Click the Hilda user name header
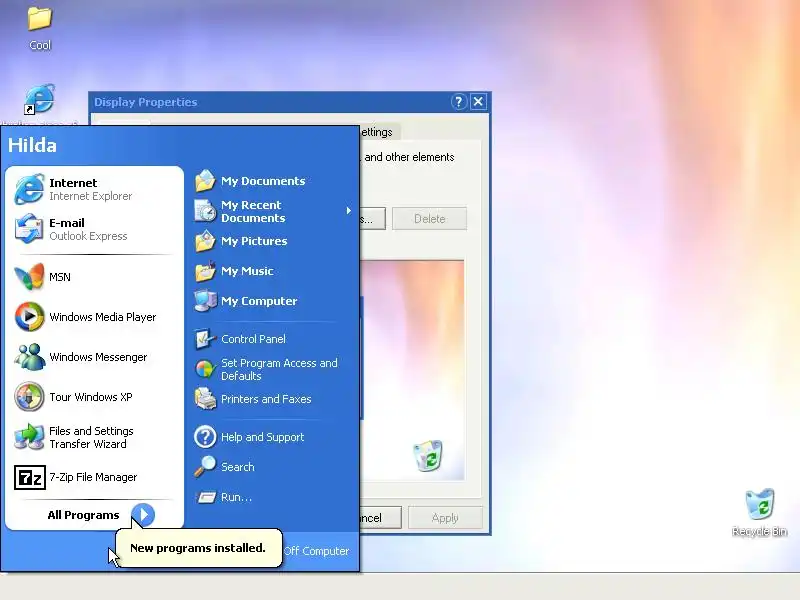This screenshot has height=600, width=800. pyautogui.click(x=32, y=145)
